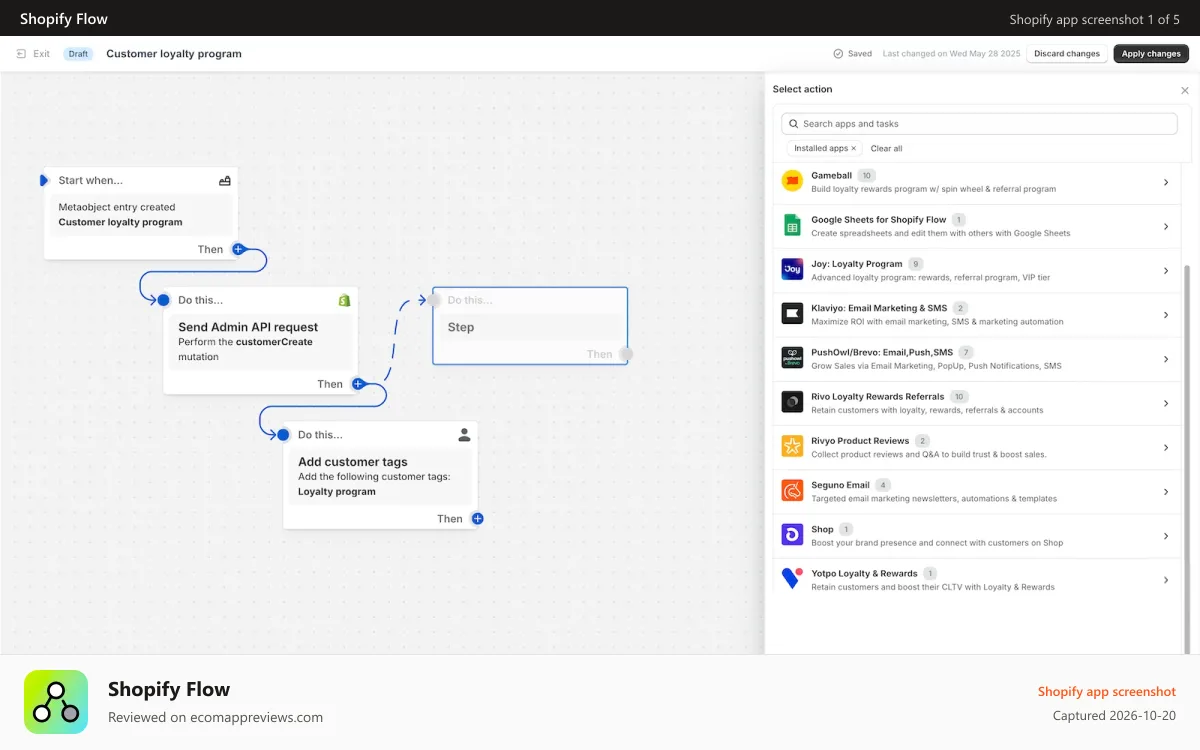This screenshot has width=1200, height=750.
Task: Click Loyalty program tag text in step
Action: 337,492
